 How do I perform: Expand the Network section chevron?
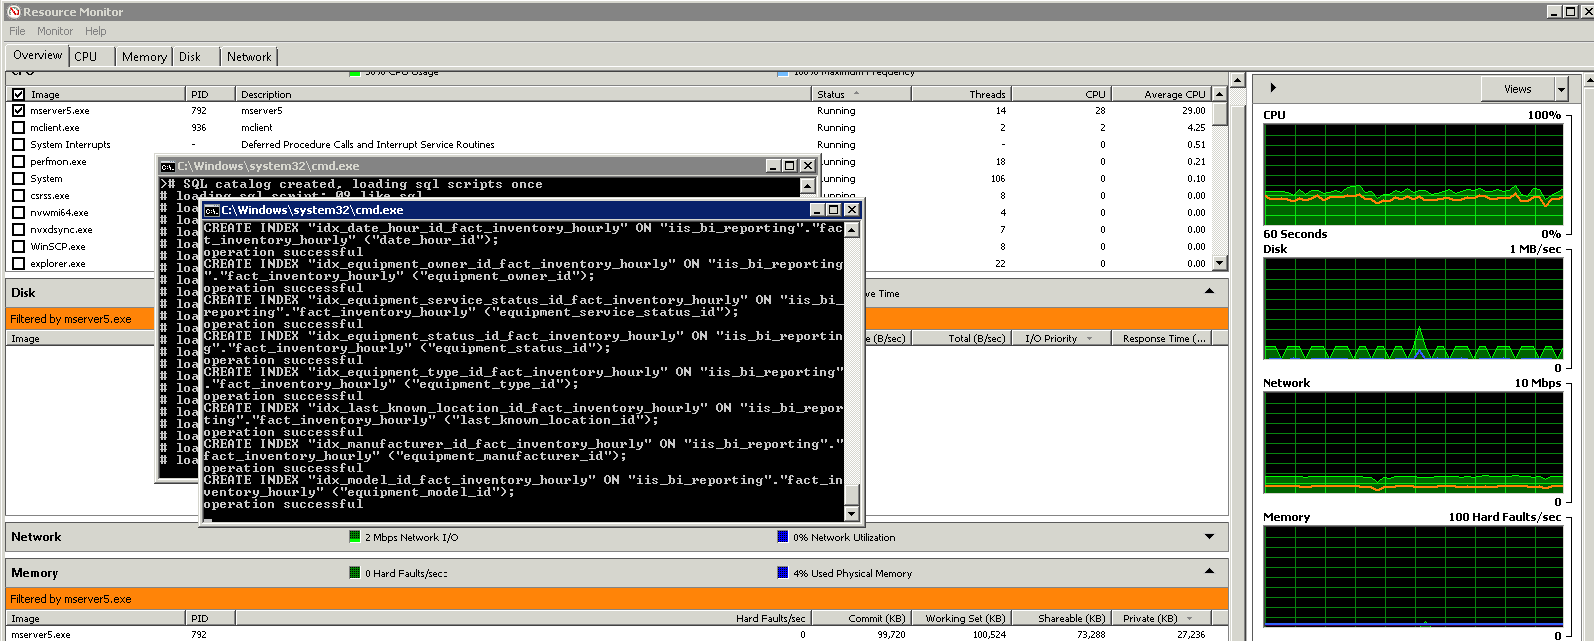pos(1209,537)
